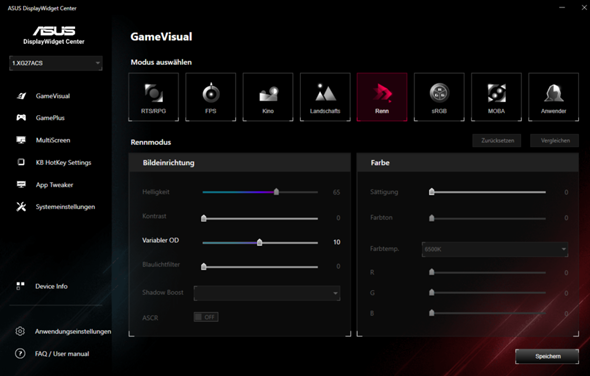Open the GamePlus menu entry

pyautogui.click(x=50, y=118)
